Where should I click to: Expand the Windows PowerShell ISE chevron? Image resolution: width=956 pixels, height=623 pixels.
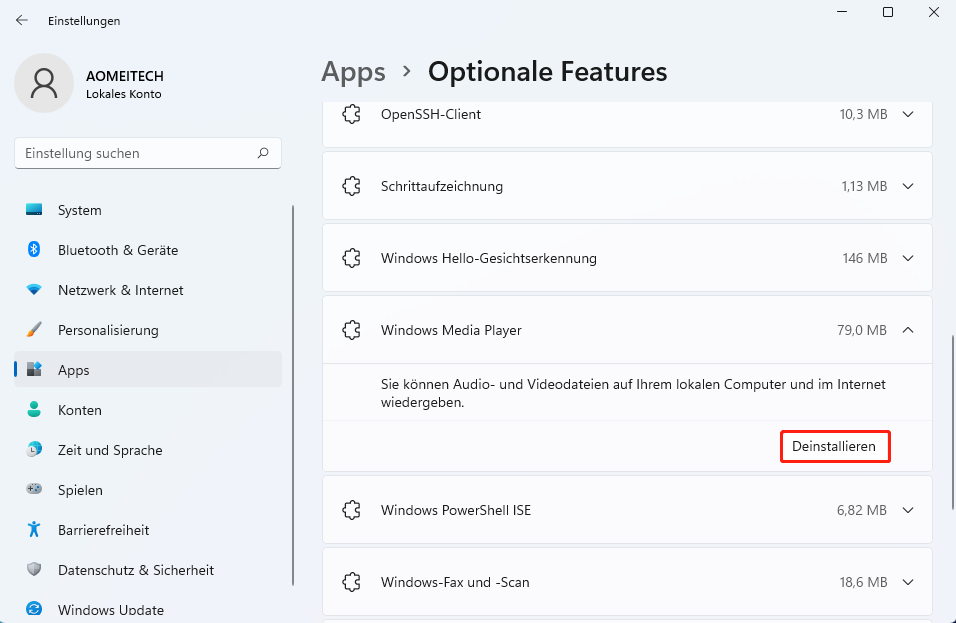tap(908, 510)
